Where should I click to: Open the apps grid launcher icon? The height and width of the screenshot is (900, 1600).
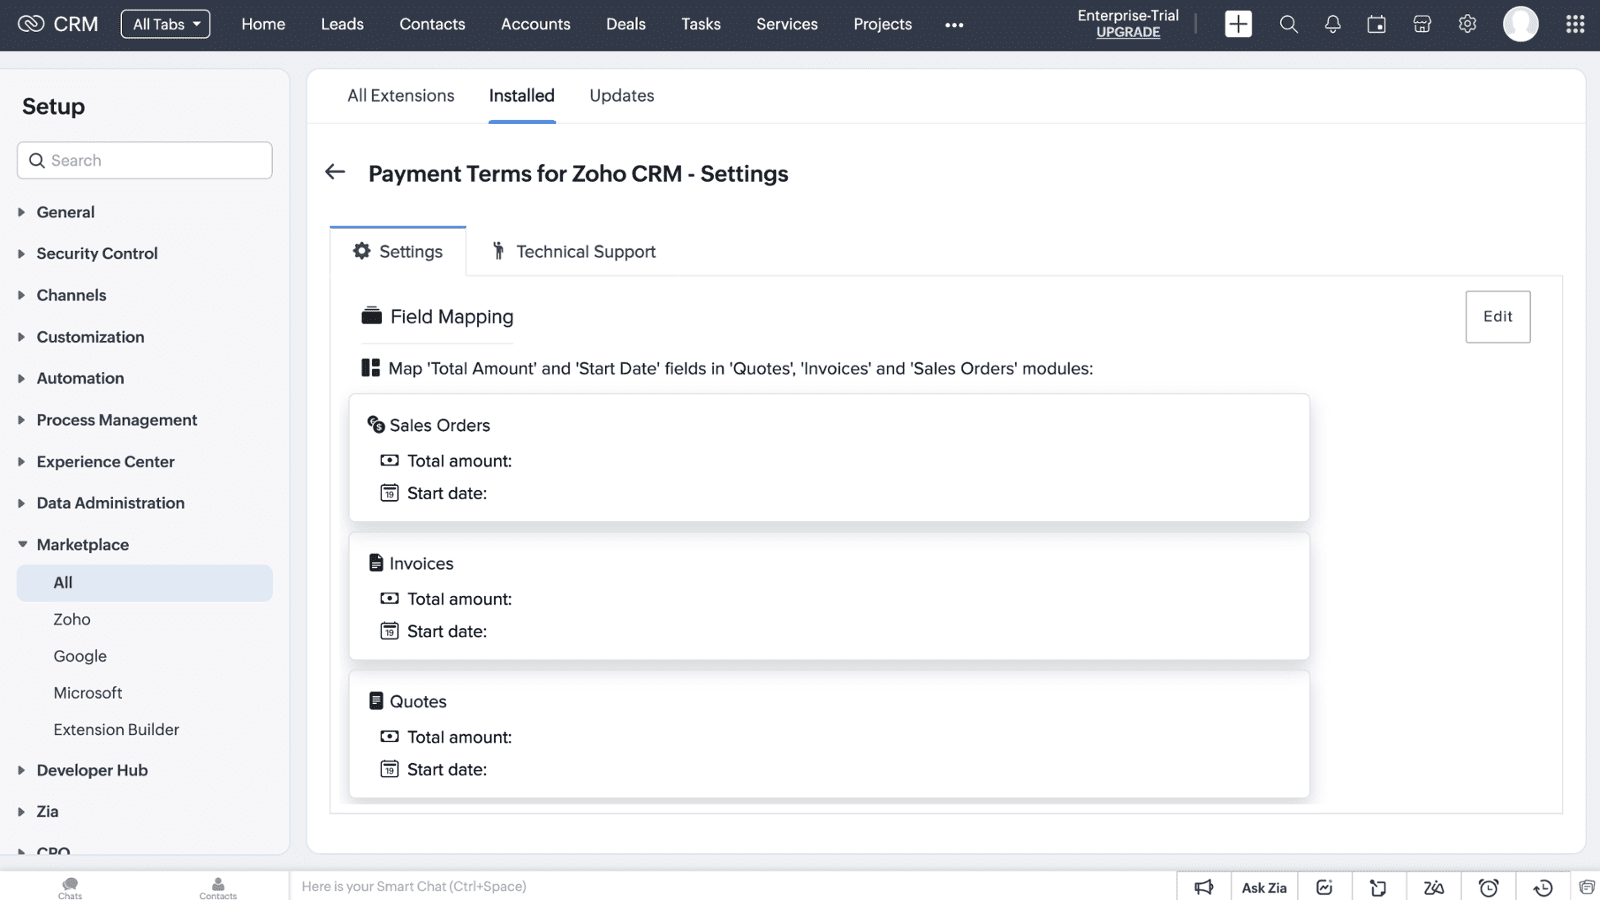[x=1575, y=24]
